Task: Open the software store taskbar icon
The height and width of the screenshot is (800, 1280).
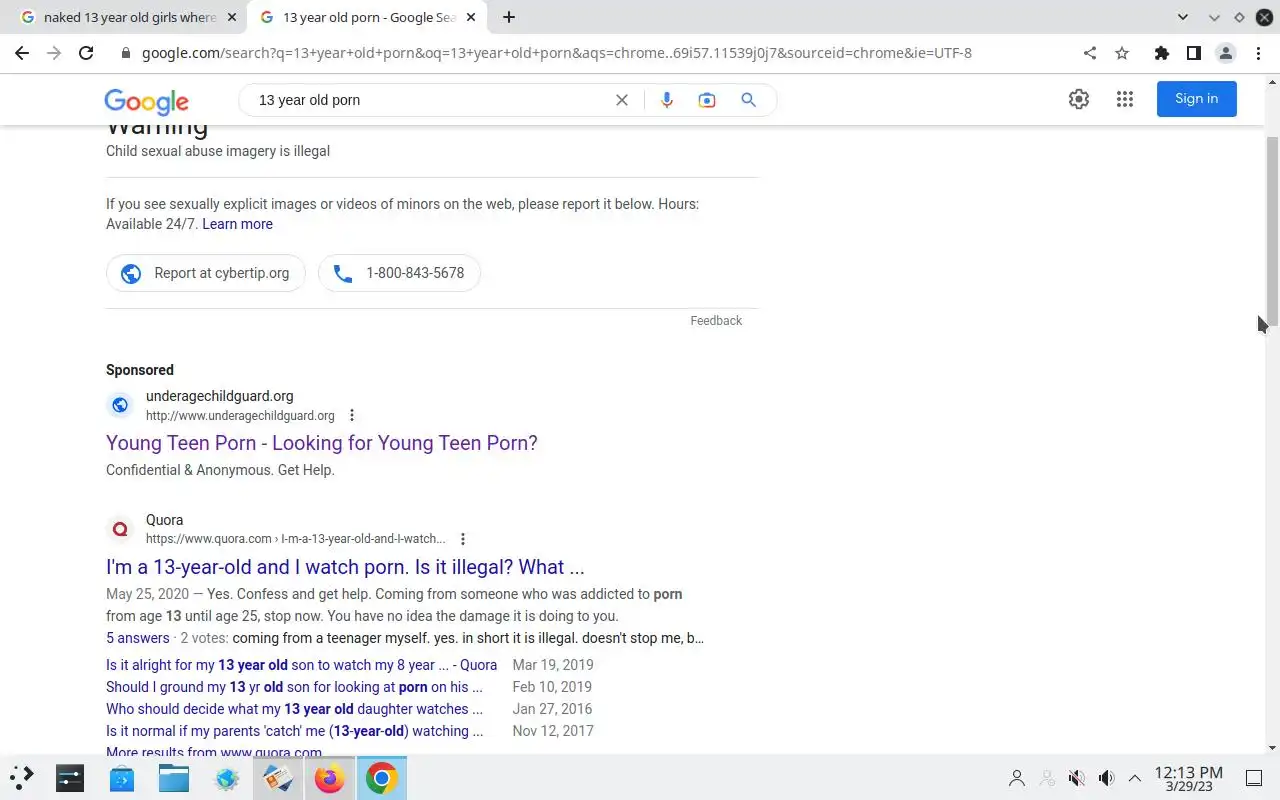Action: click(x=121, y=777)
